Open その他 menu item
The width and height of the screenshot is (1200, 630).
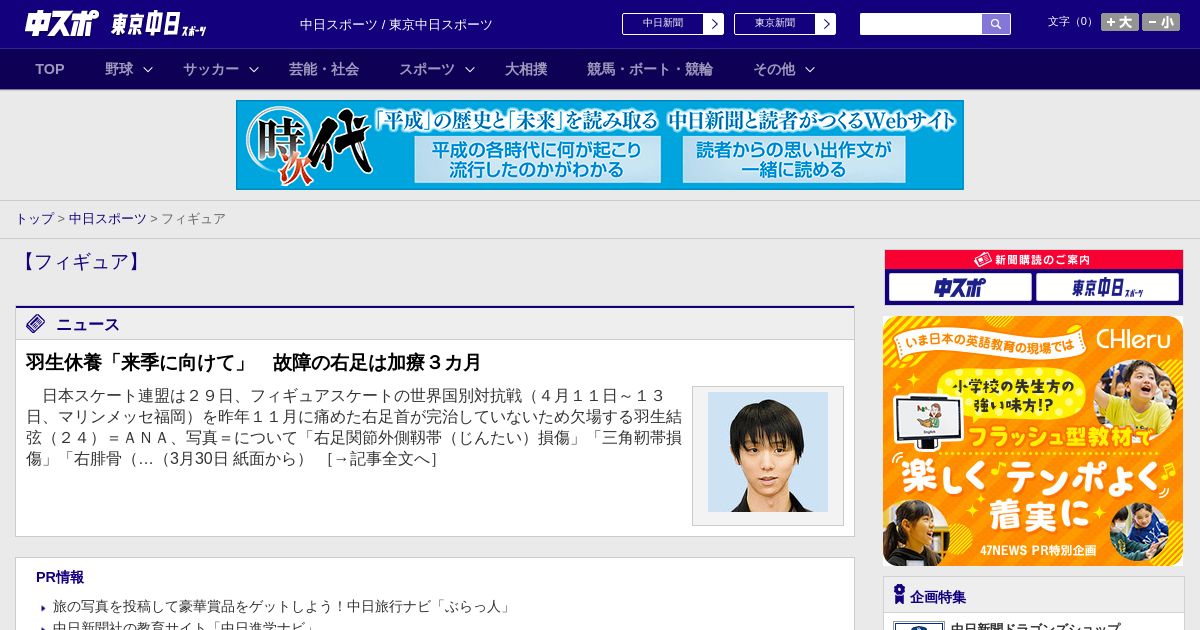(x=774, y=69)
